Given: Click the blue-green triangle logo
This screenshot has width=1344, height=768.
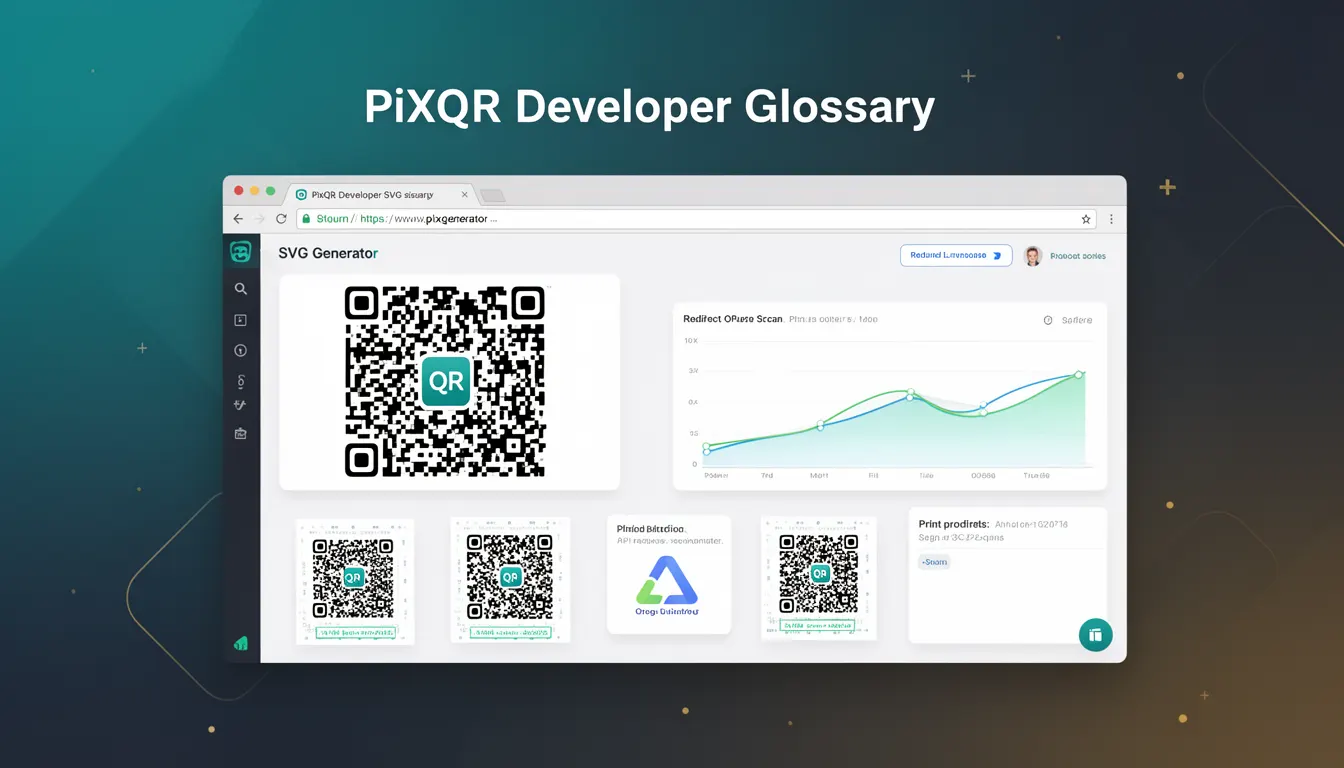Looking at the screenshot, I should (x=668, y=579).
